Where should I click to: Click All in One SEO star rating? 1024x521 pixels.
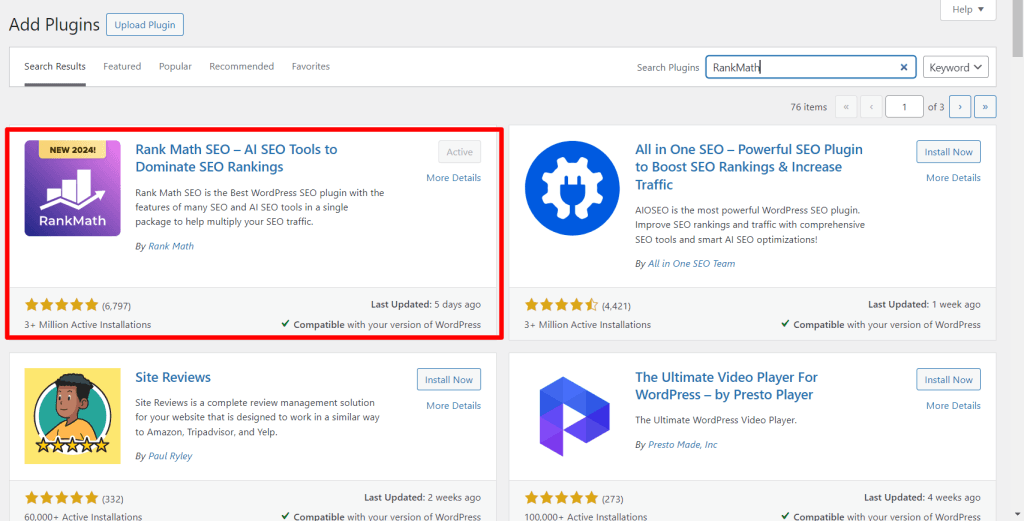[562, 305]
